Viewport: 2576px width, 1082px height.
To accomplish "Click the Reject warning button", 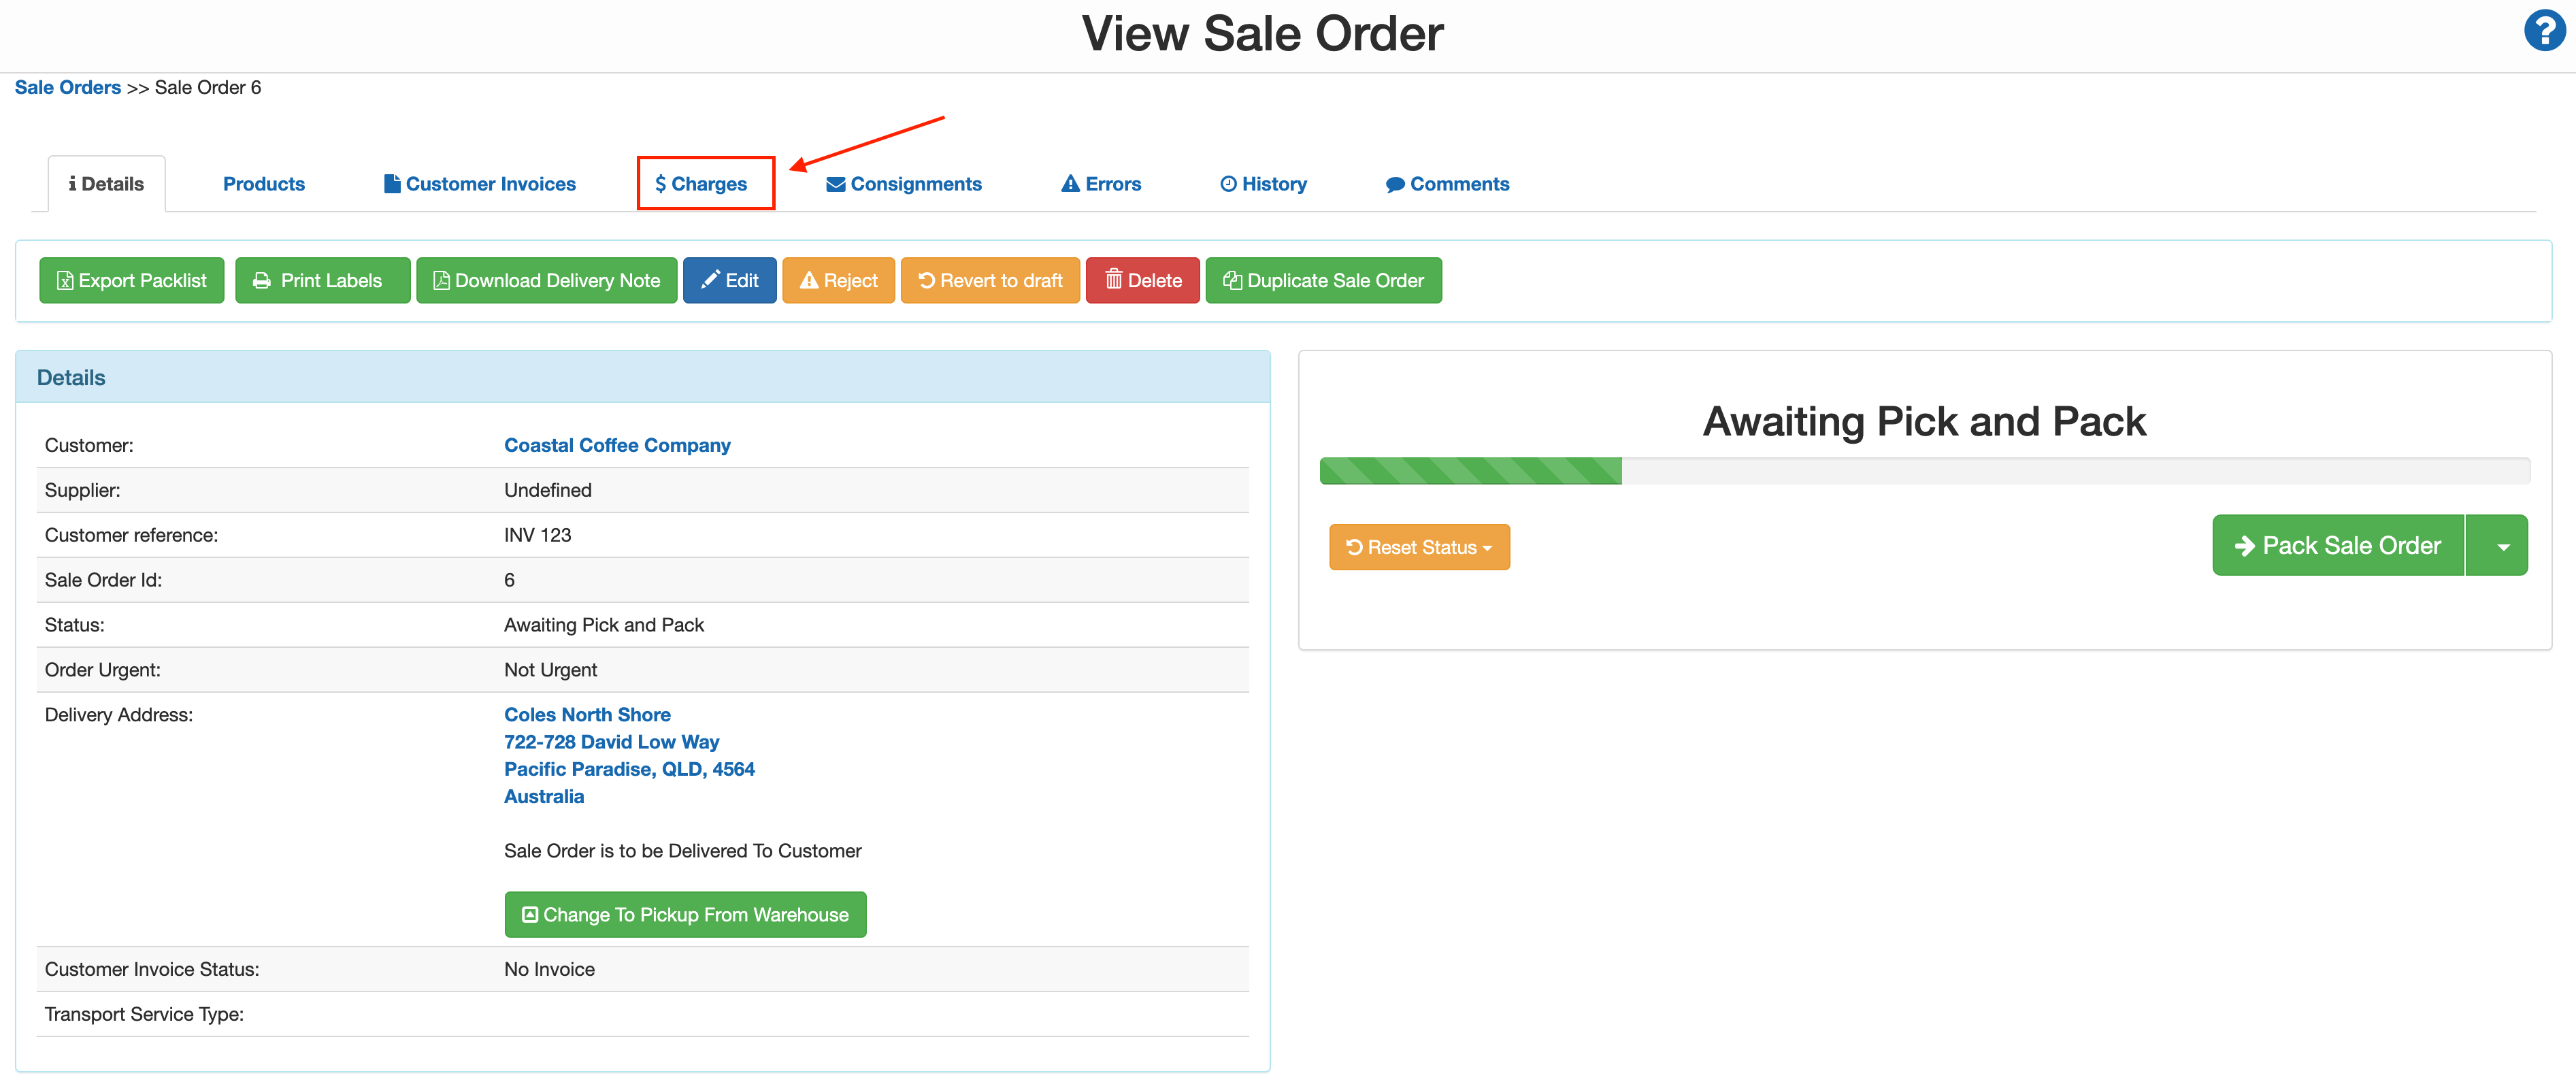I will (x=838, y=280).
